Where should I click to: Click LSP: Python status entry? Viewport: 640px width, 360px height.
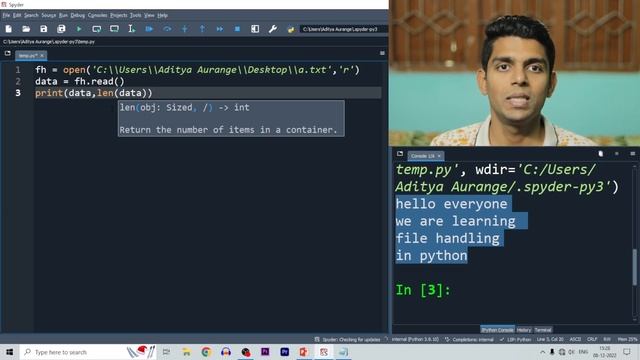[516, 339]
